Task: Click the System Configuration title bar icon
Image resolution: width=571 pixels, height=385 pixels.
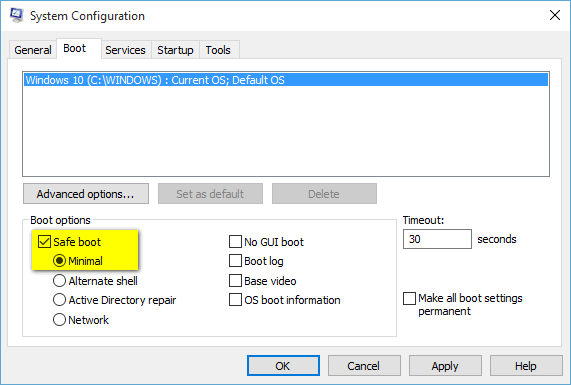Action: pyautogui.click(x=16, y=15)
